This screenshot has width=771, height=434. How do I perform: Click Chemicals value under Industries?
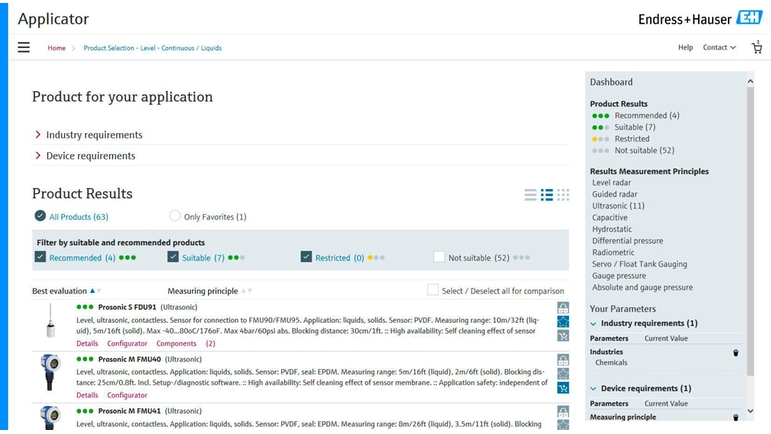611,363
